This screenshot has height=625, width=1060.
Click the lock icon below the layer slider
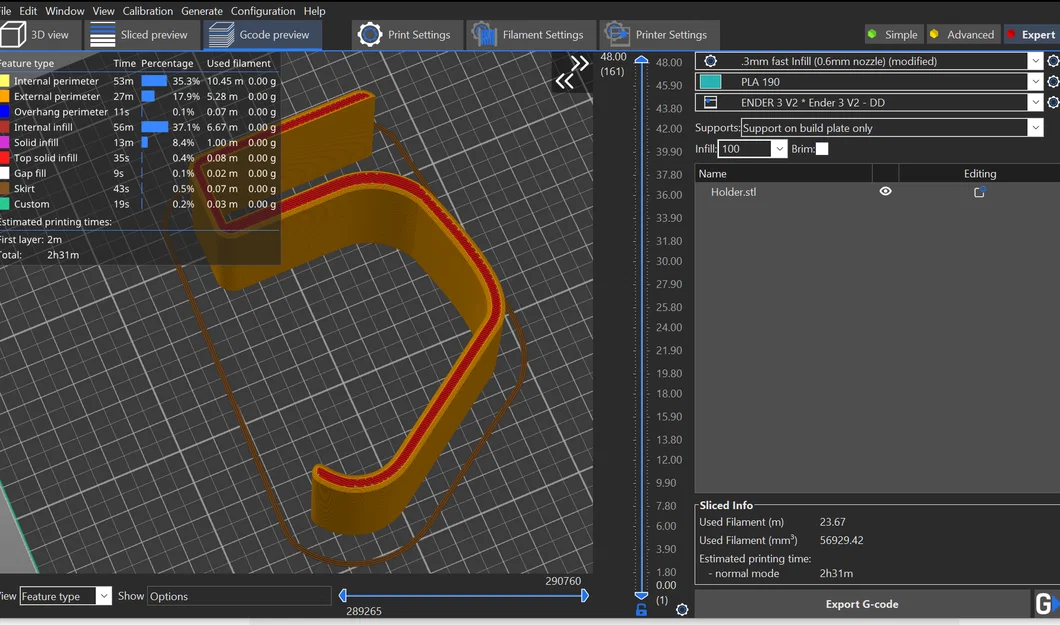[x=641, y=610]
